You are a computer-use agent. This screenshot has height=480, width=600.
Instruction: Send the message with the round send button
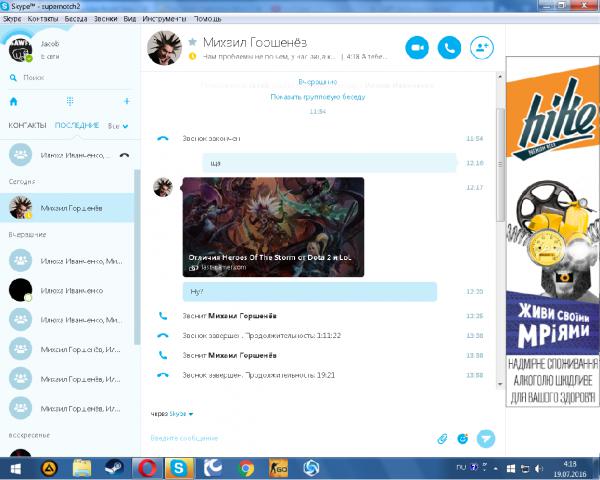tap(486, 439)
